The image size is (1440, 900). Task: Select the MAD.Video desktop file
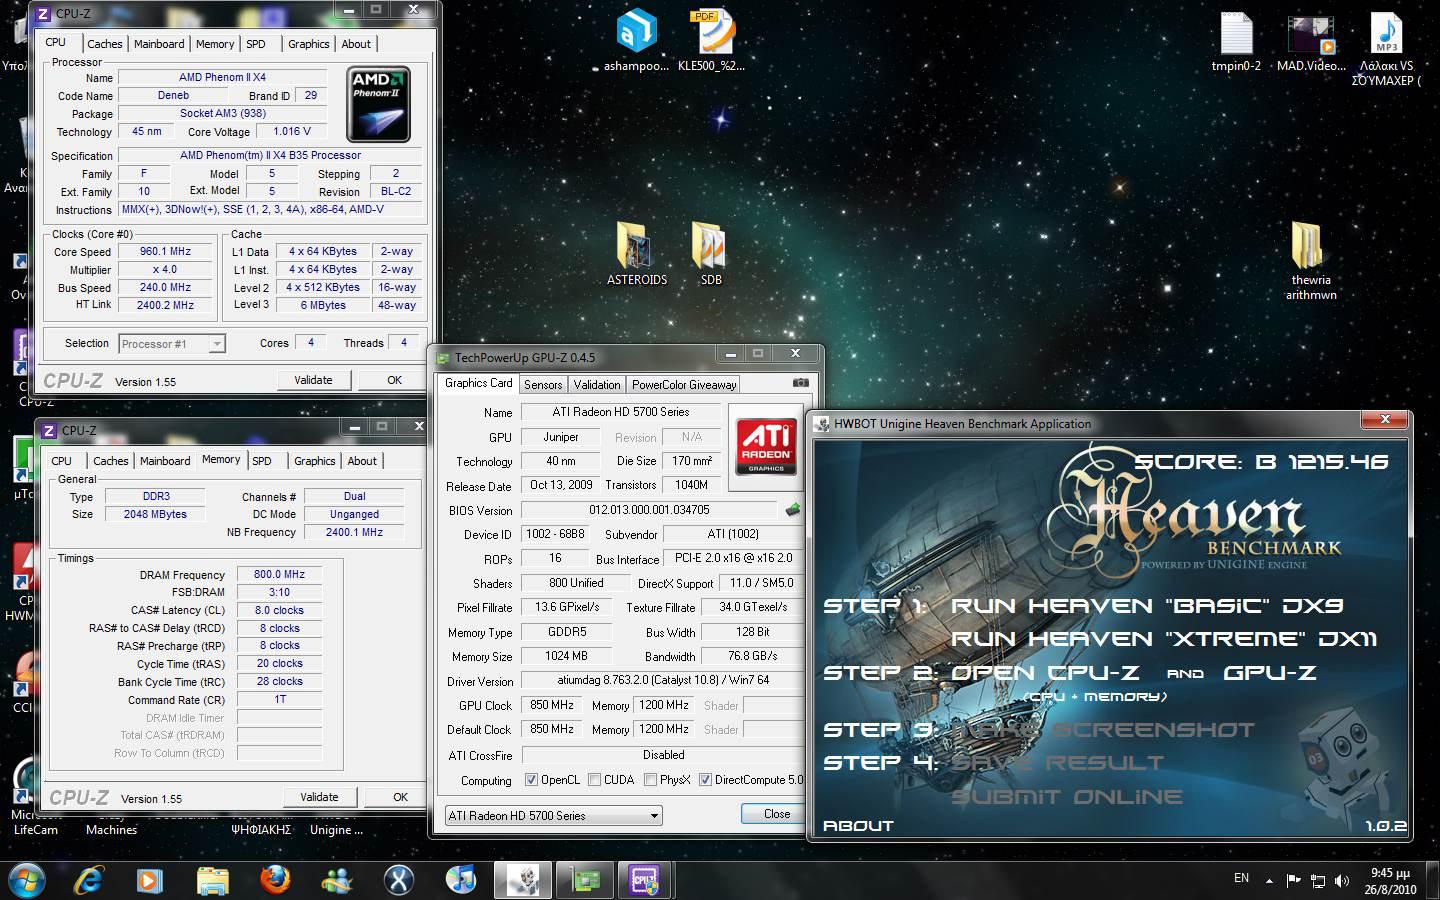(x=1311, y=41)
